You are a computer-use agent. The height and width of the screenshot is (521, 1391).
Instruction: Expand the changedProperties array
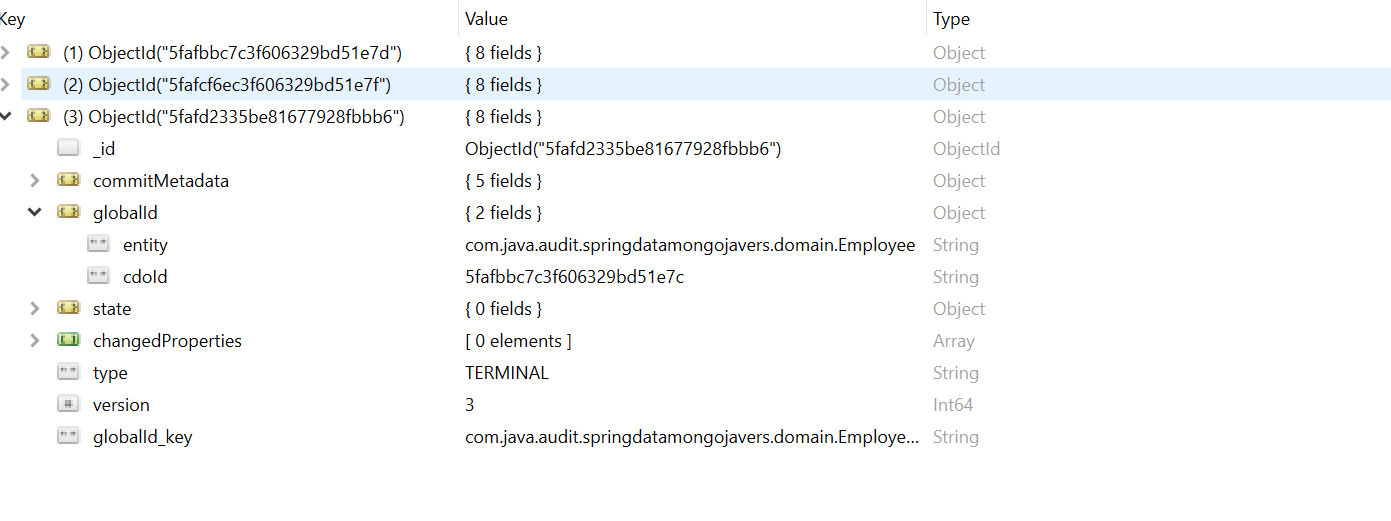tap(35, 341)
